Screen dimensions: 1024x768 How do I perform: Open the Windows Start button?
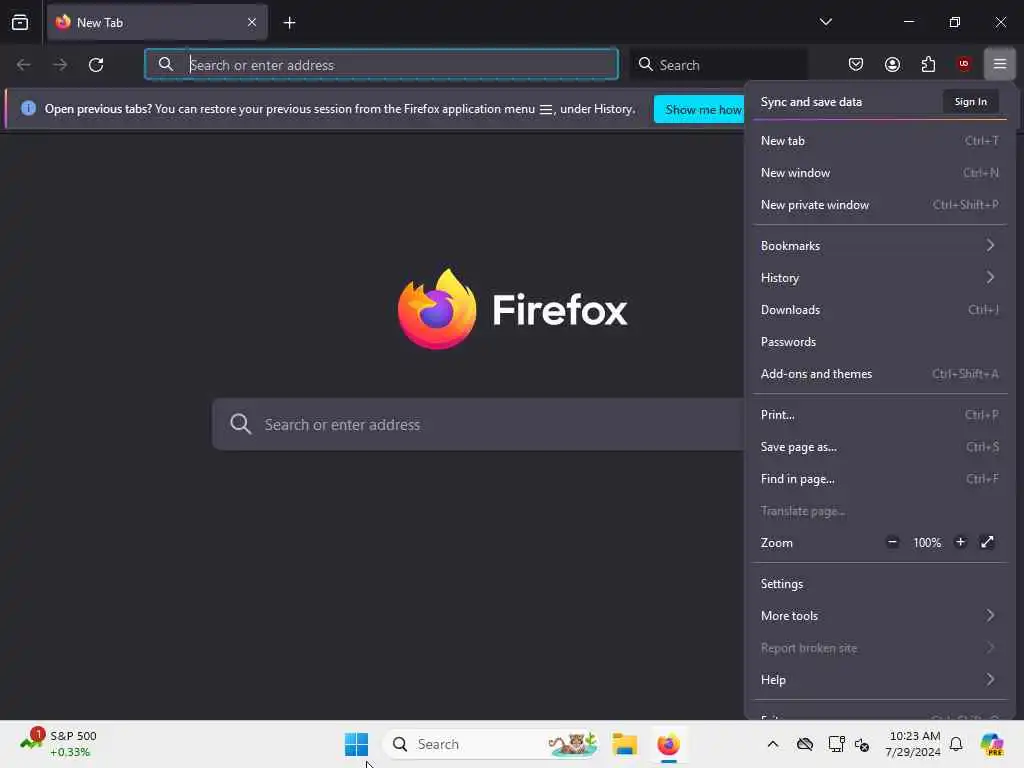(357, 744)
